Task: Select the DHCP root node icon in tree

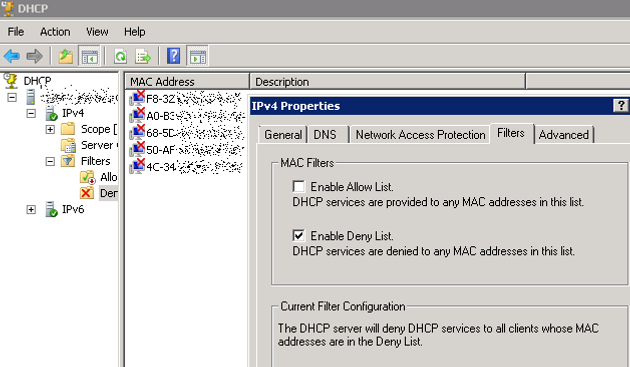Action: 11,80
